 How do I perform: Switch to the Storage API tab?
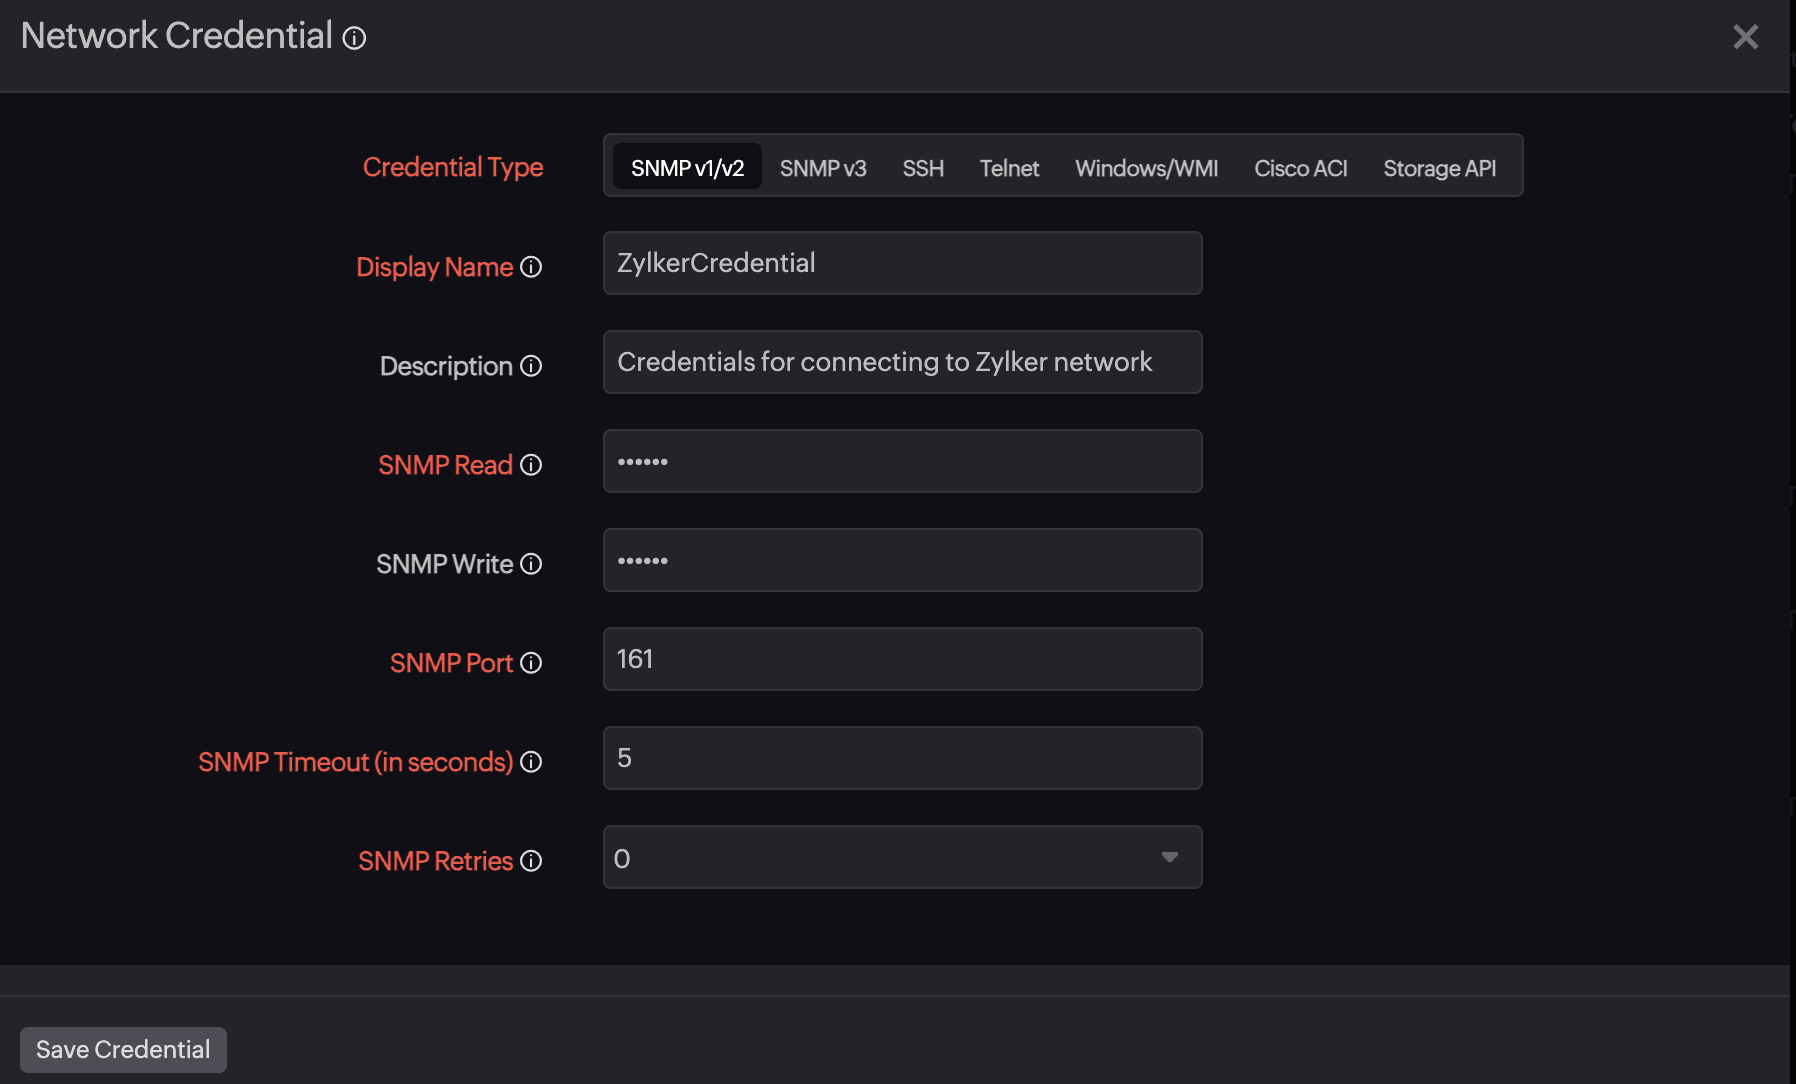click(1439, 168)
